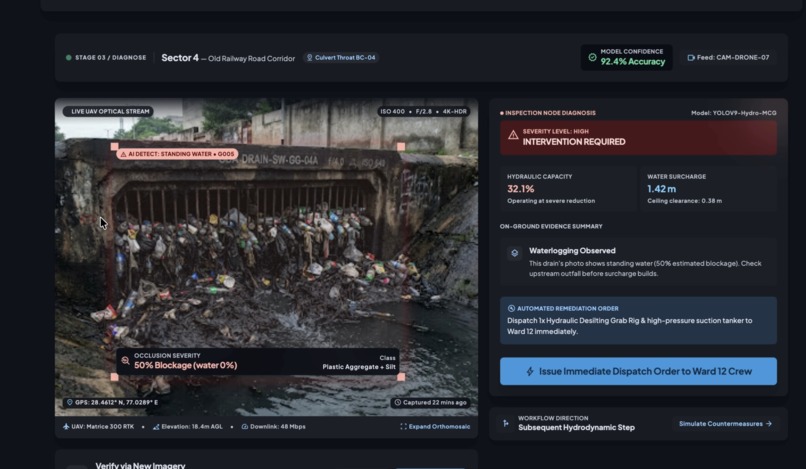Click the On-Ground Evidence Summary heading

pyautogui.click(x=551, y=226)
